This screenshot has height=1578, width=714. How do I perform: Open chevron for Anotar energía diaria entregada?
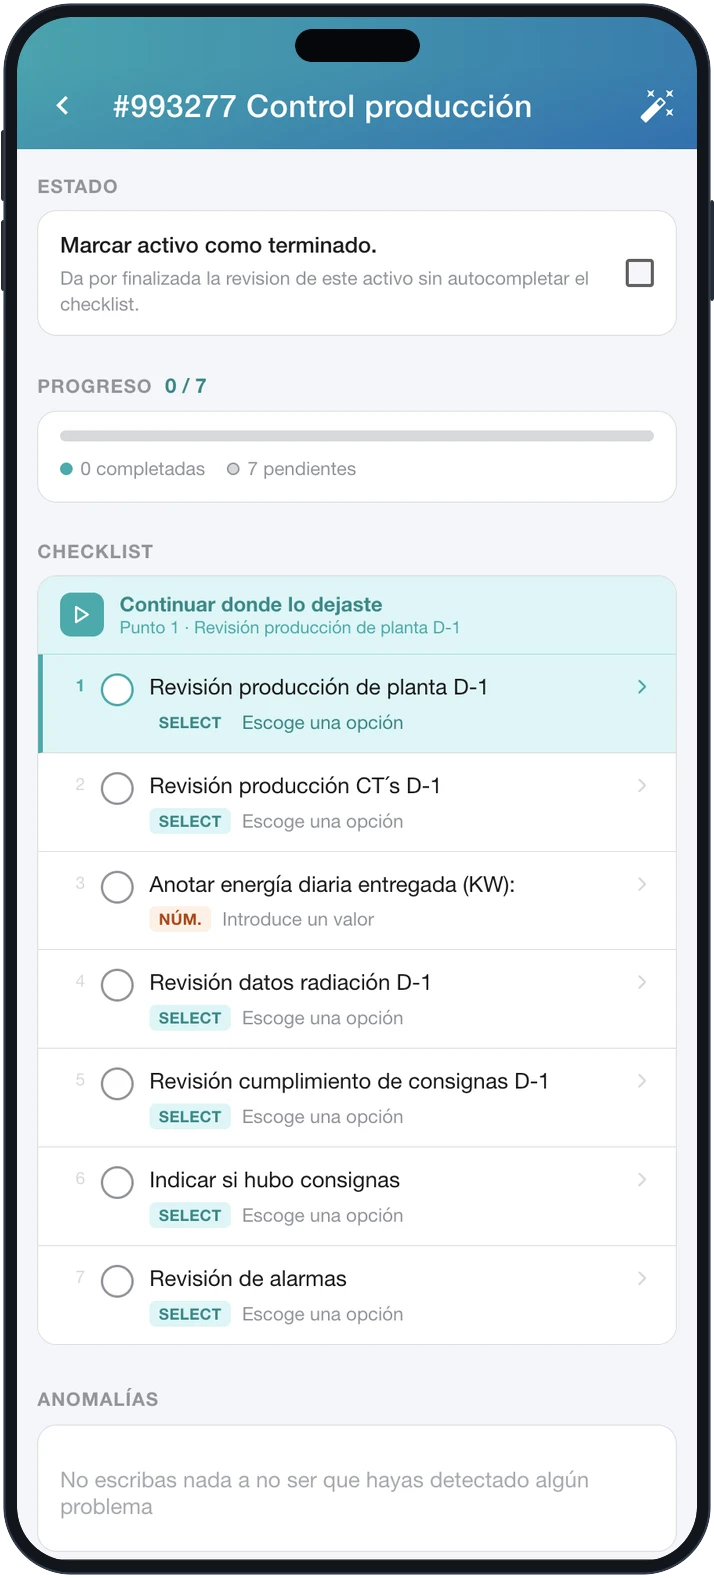coord(642,884)
